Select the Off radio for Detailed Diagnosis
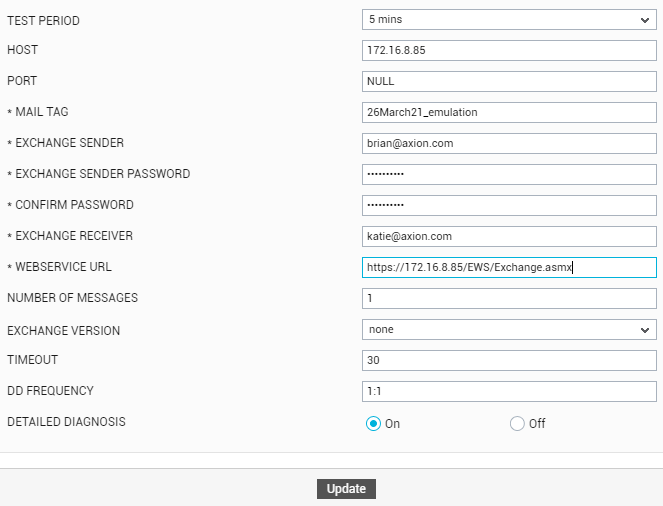 pyautogui.click(x=517, y=423)
